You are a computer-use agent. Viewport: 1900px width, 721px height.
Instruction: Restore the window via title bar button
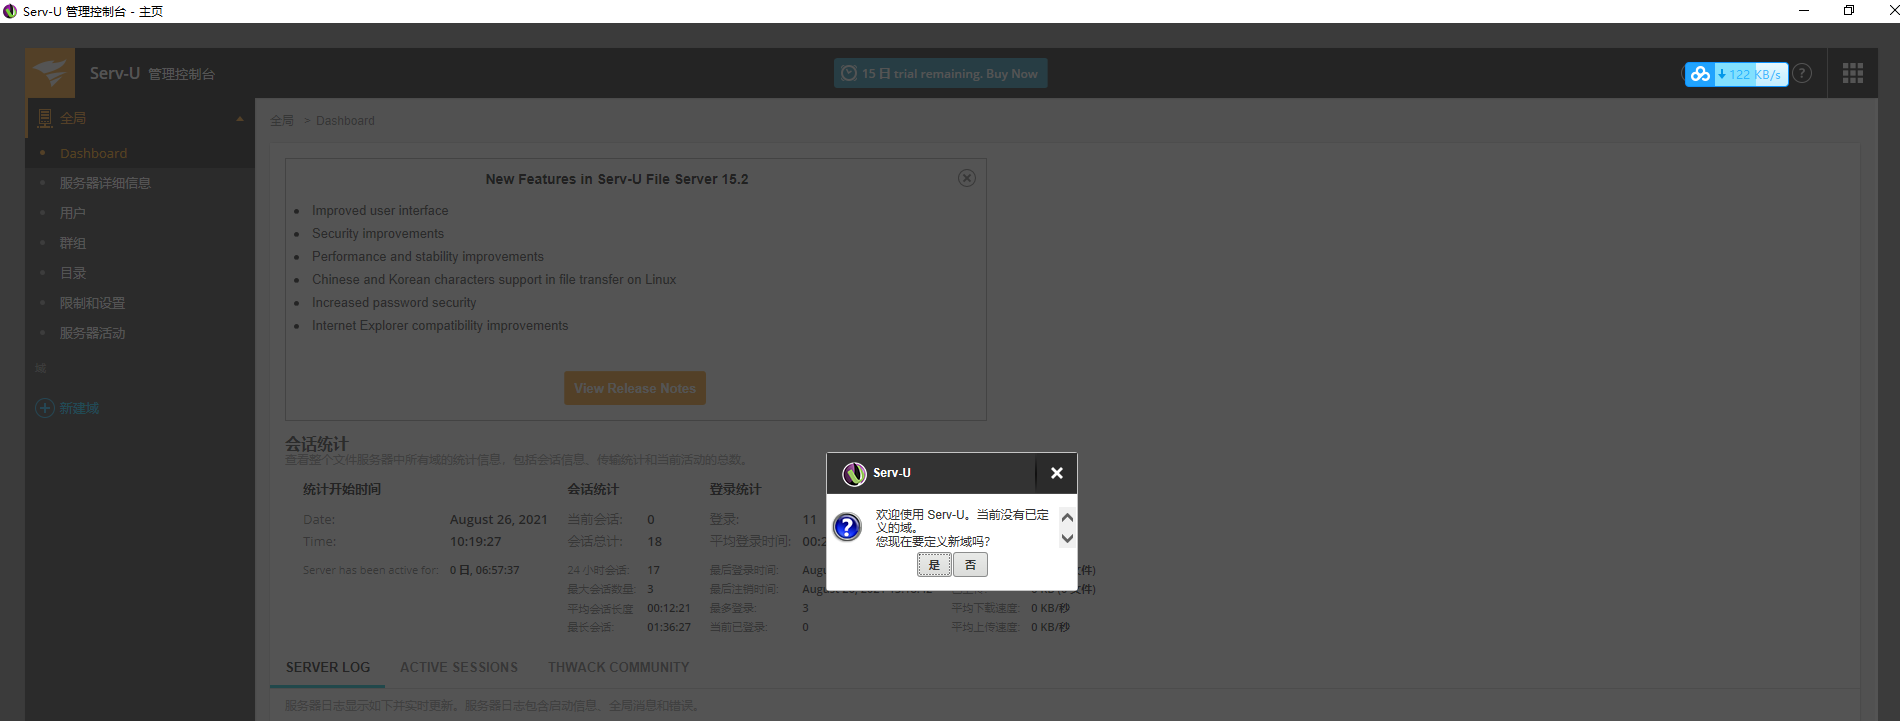coord(1849,10)
